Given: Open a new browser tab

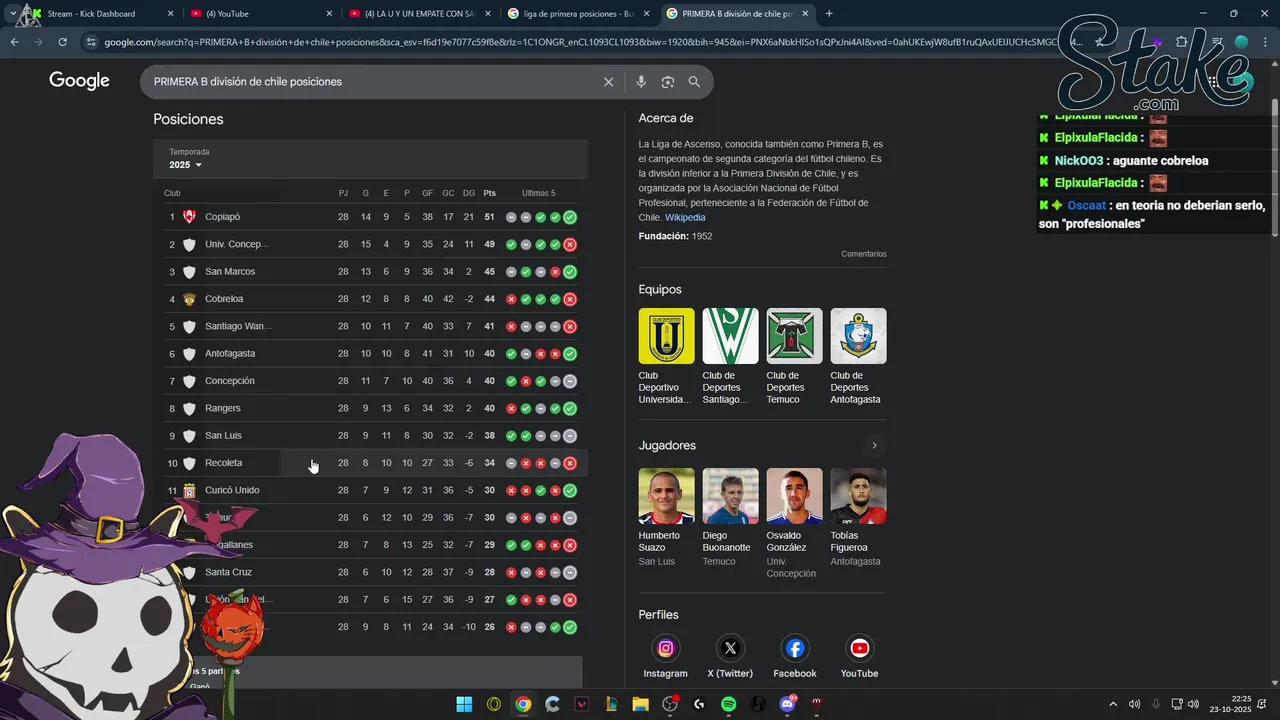Looking at the screenshot, I should [829, 14].
